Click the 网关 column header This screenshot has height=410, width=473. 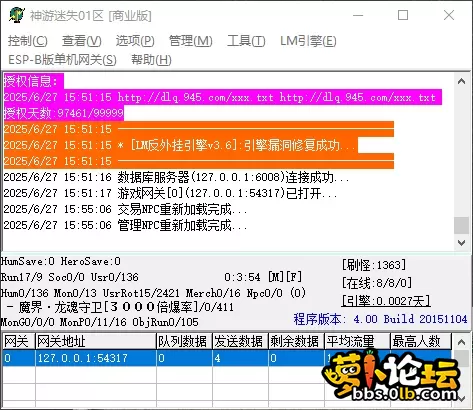[19, 341]
